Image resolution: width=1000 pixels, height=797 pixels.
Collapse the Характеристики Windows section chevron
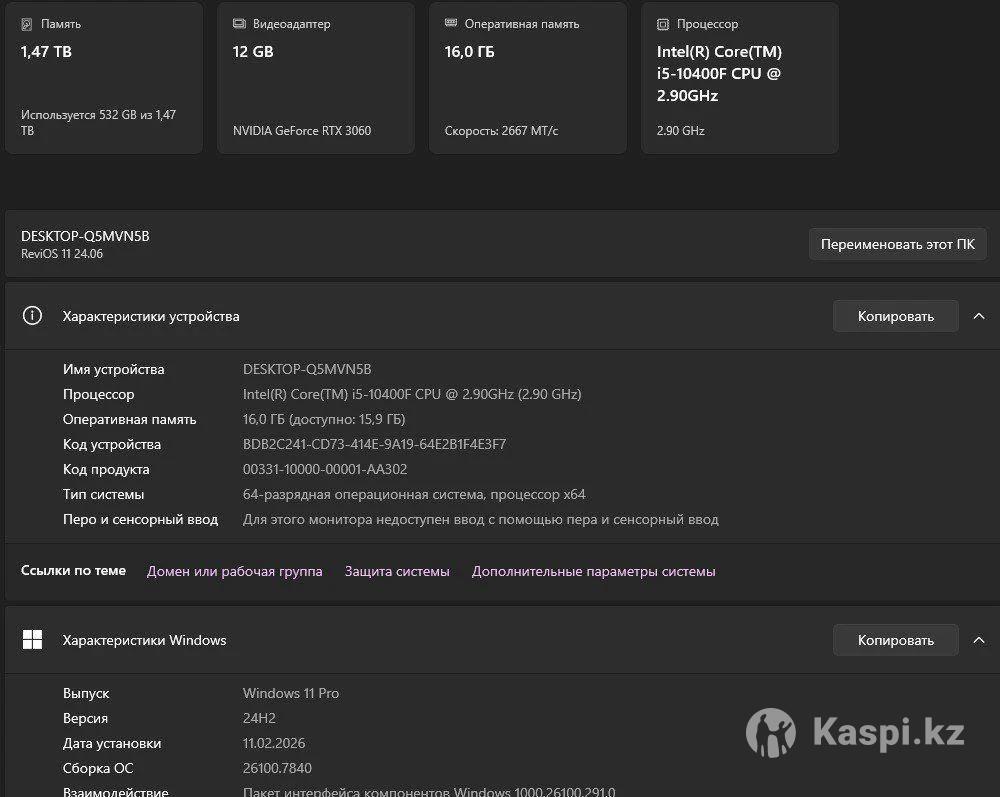pos(979,640)
